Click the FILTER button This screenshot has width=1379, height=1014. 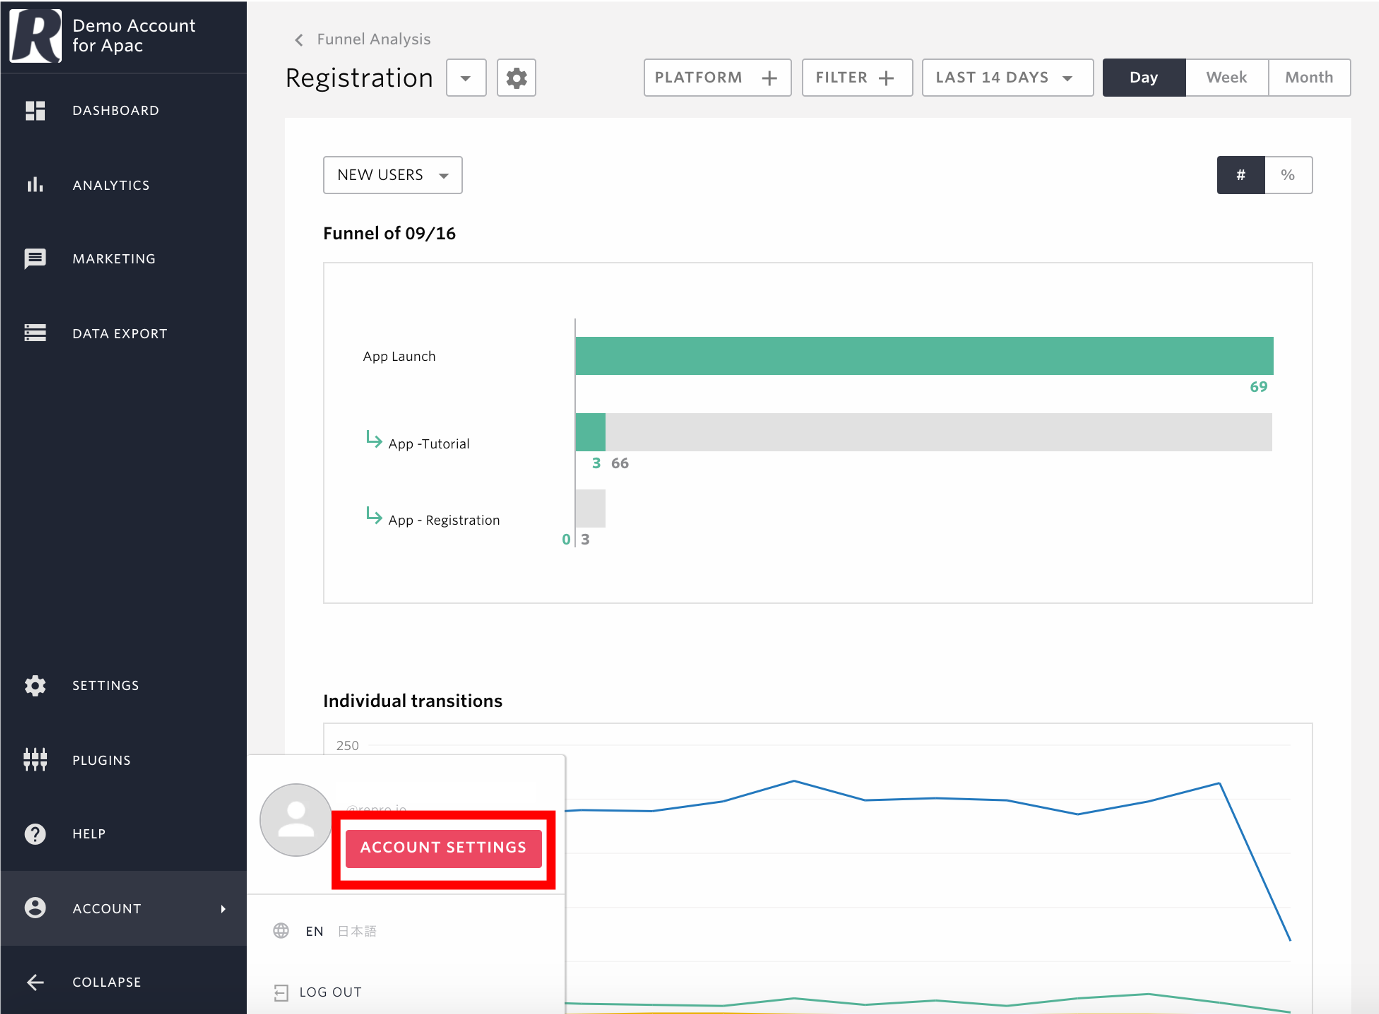[x=857, y=77]
